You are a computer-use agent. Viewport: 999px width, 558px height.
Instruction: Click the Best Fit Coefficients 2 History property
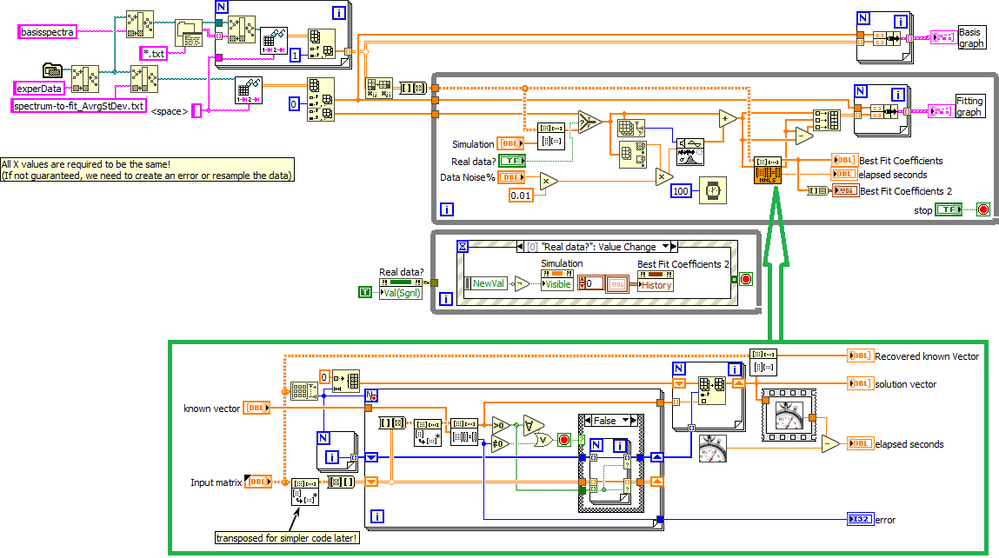click(x=656, y=281)
